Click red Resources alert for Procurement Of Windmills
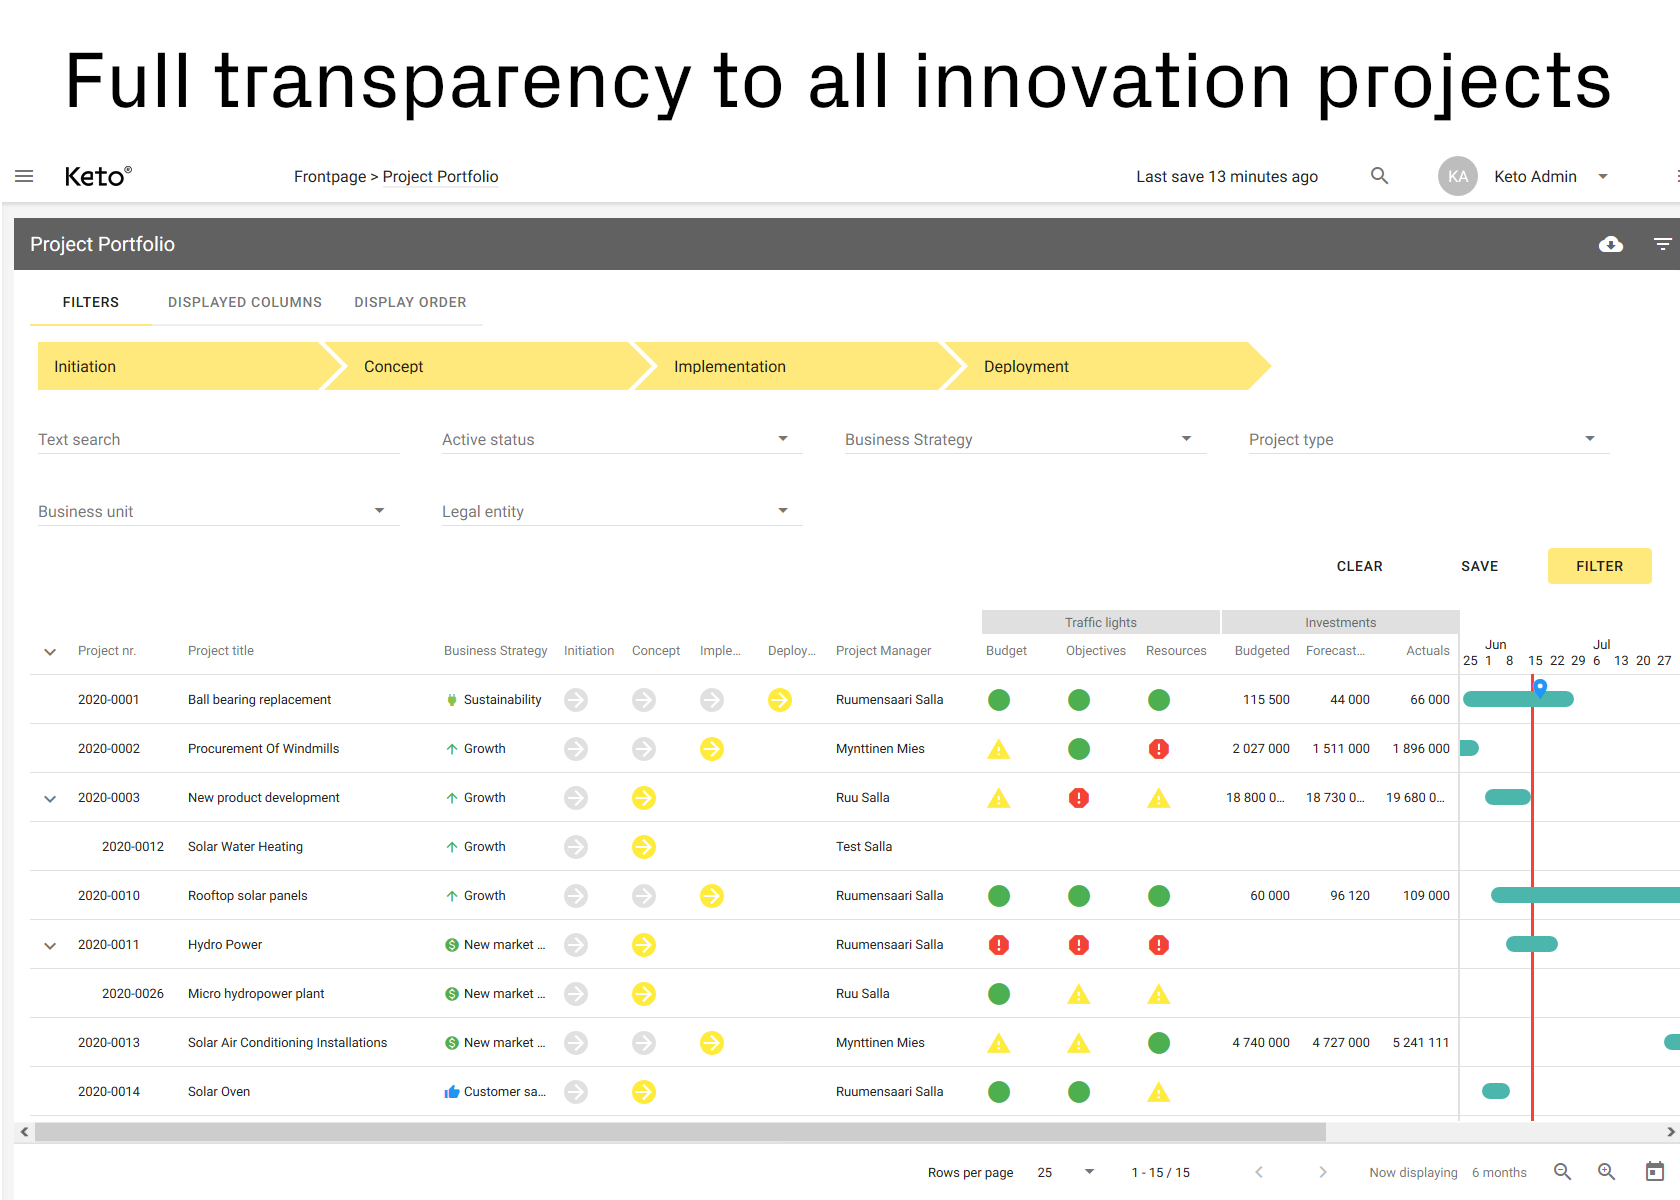This screenshot has width=1680, height=1200. click(1158, 749)
